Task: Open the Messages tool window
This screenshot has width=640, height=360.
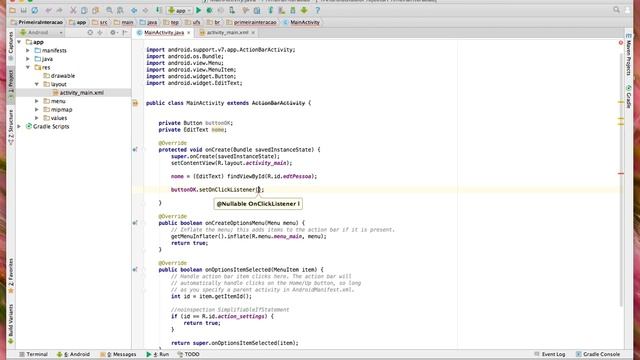Action: coord(118,354)
